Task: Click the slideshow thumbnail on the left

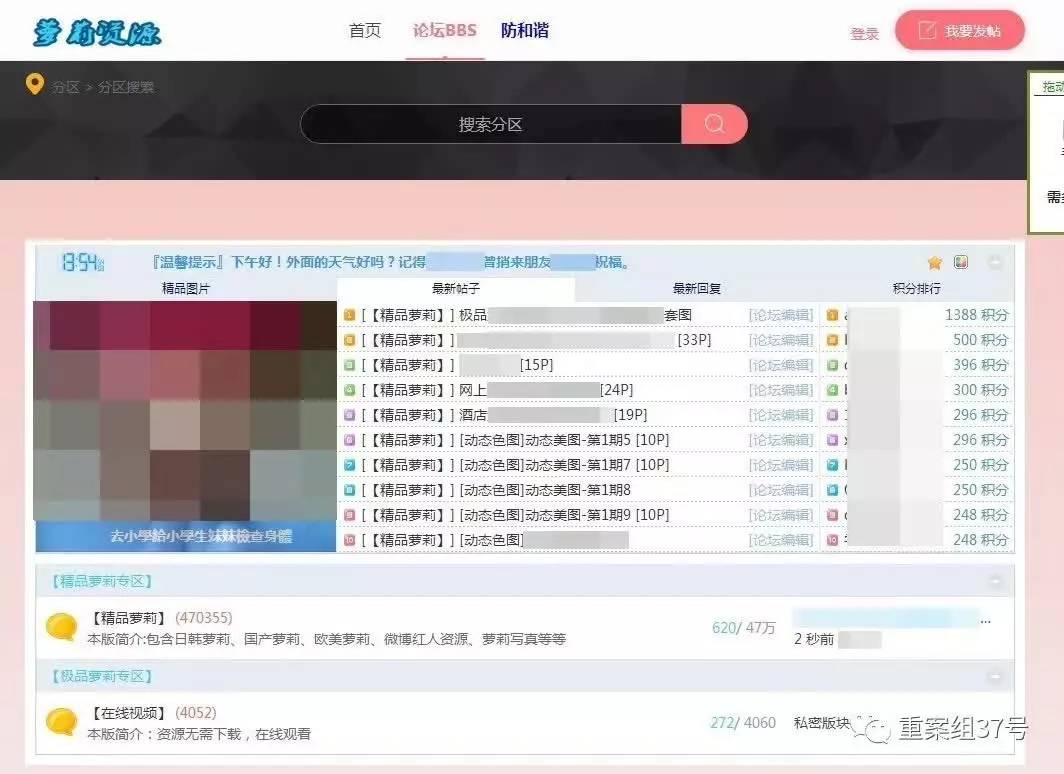Action: tap(185, 420)
